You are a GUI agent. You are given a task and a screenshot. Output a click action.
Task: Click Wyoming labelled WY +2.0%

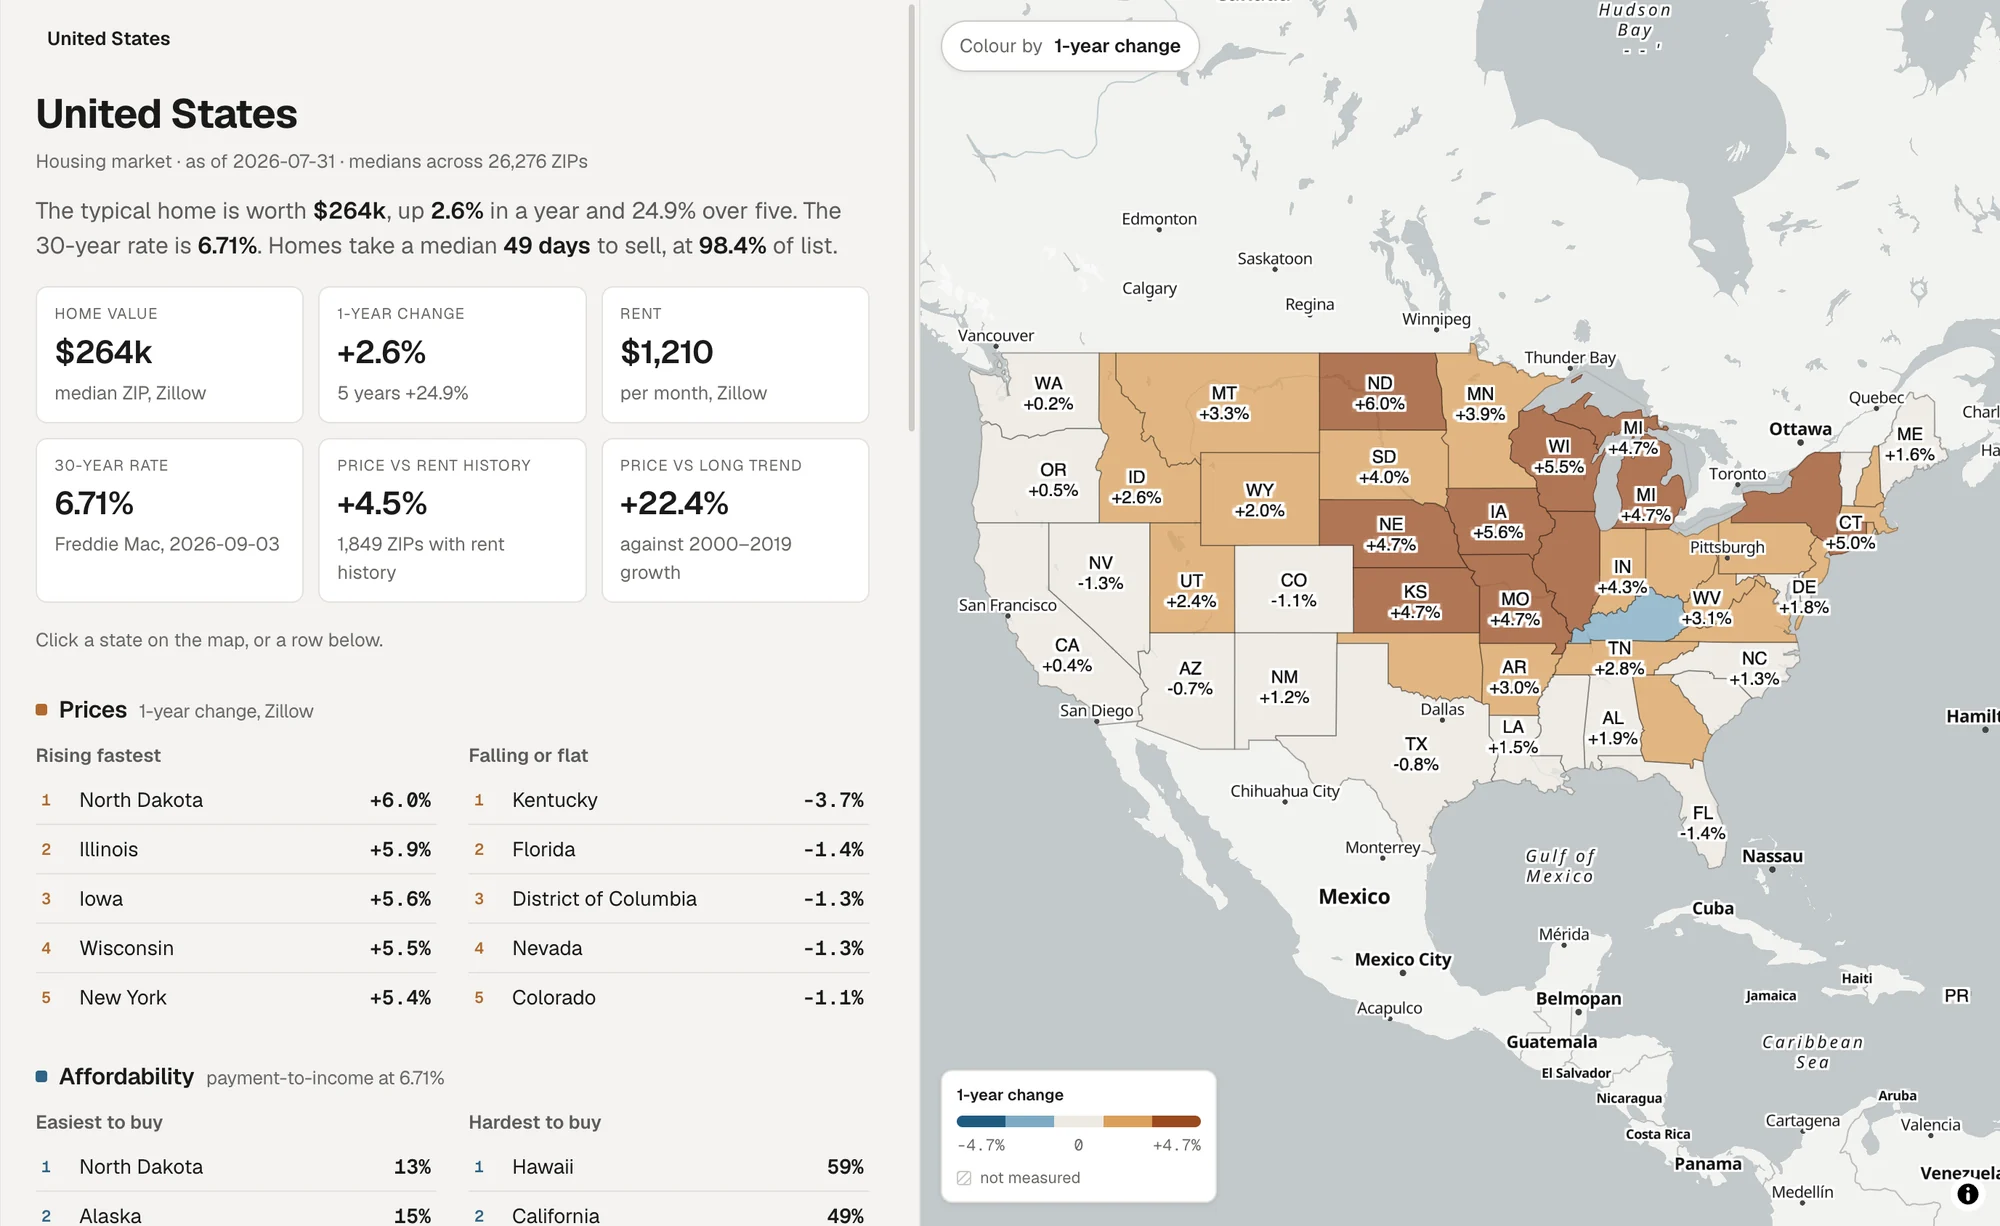1259,500
